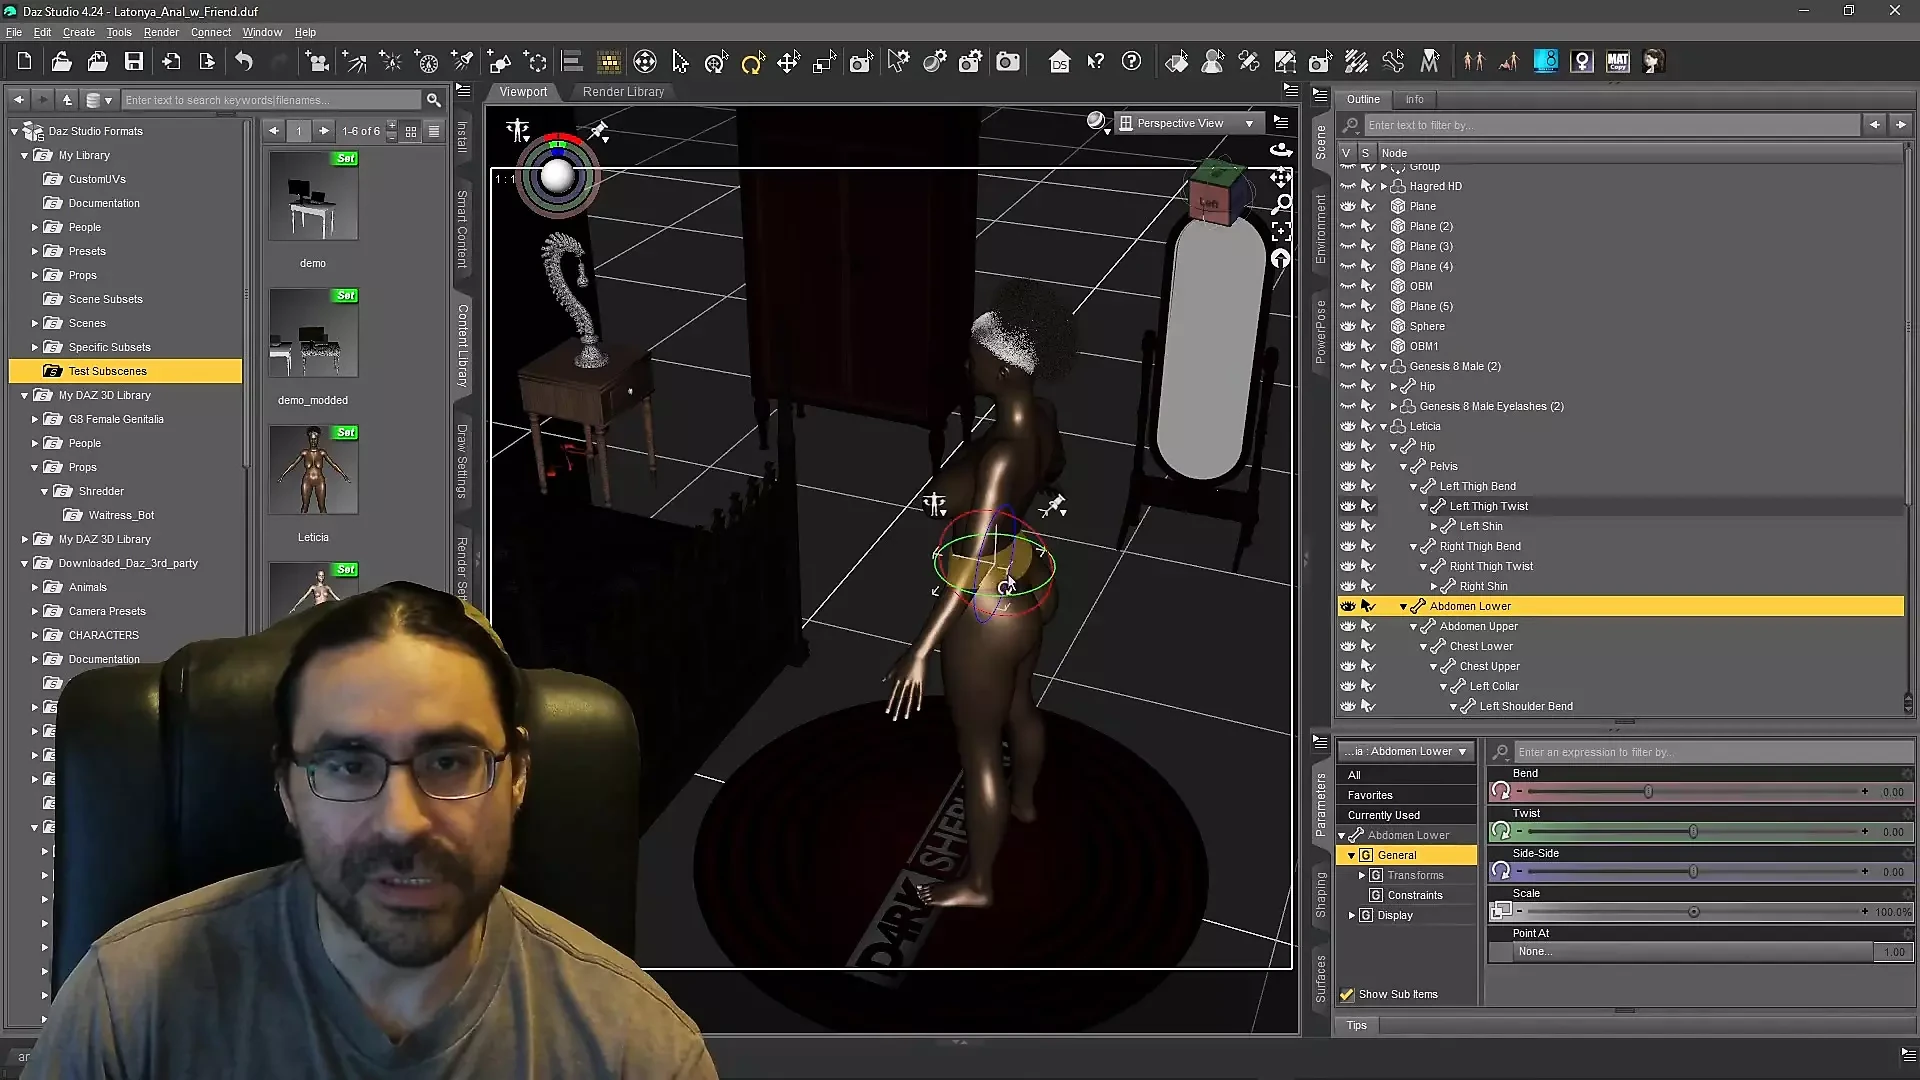
Task: Click the MAT Copy icon
Action: click(x=1618, y=62)
